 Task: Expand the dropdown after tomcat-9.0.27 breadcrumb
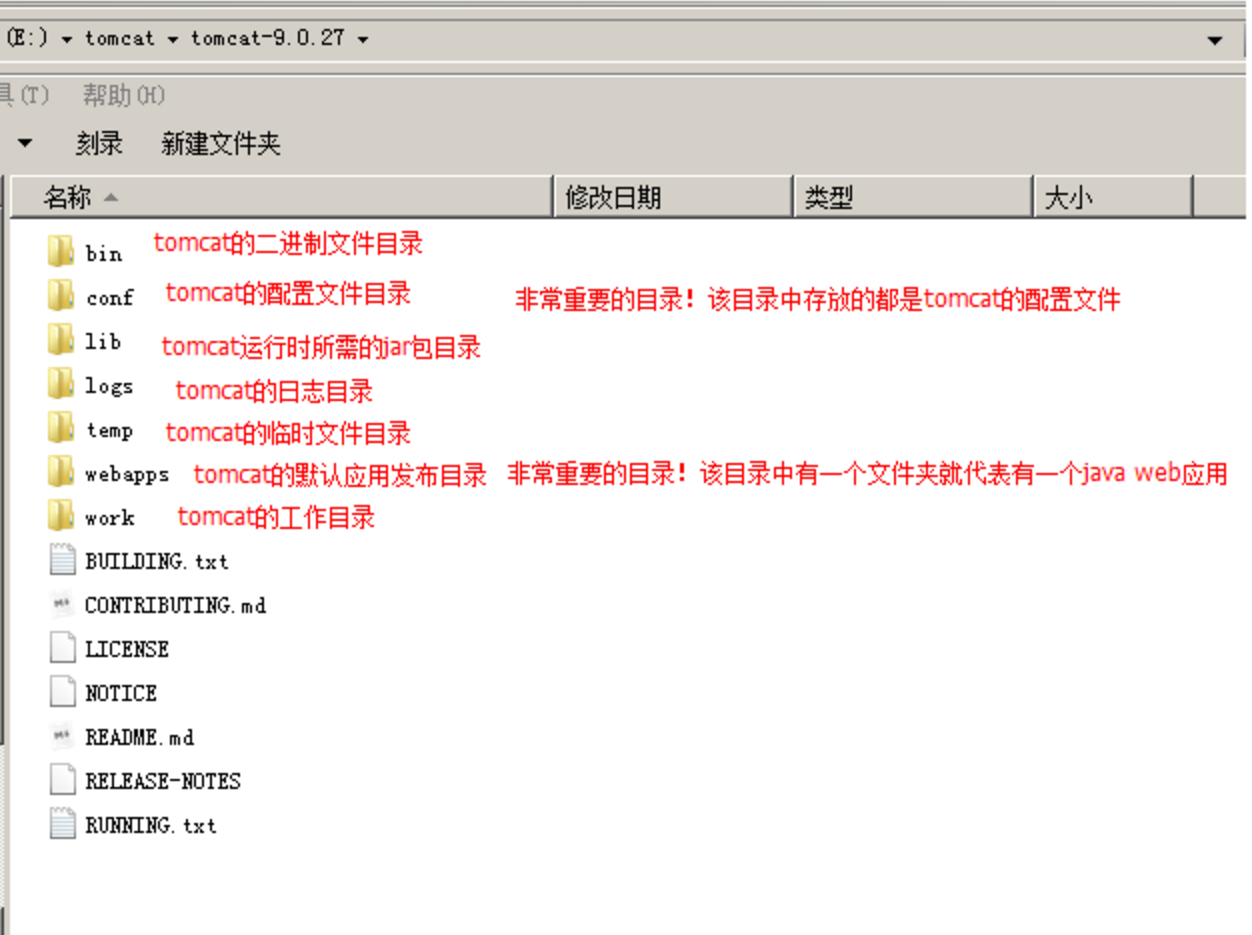[x=362, y=39]
